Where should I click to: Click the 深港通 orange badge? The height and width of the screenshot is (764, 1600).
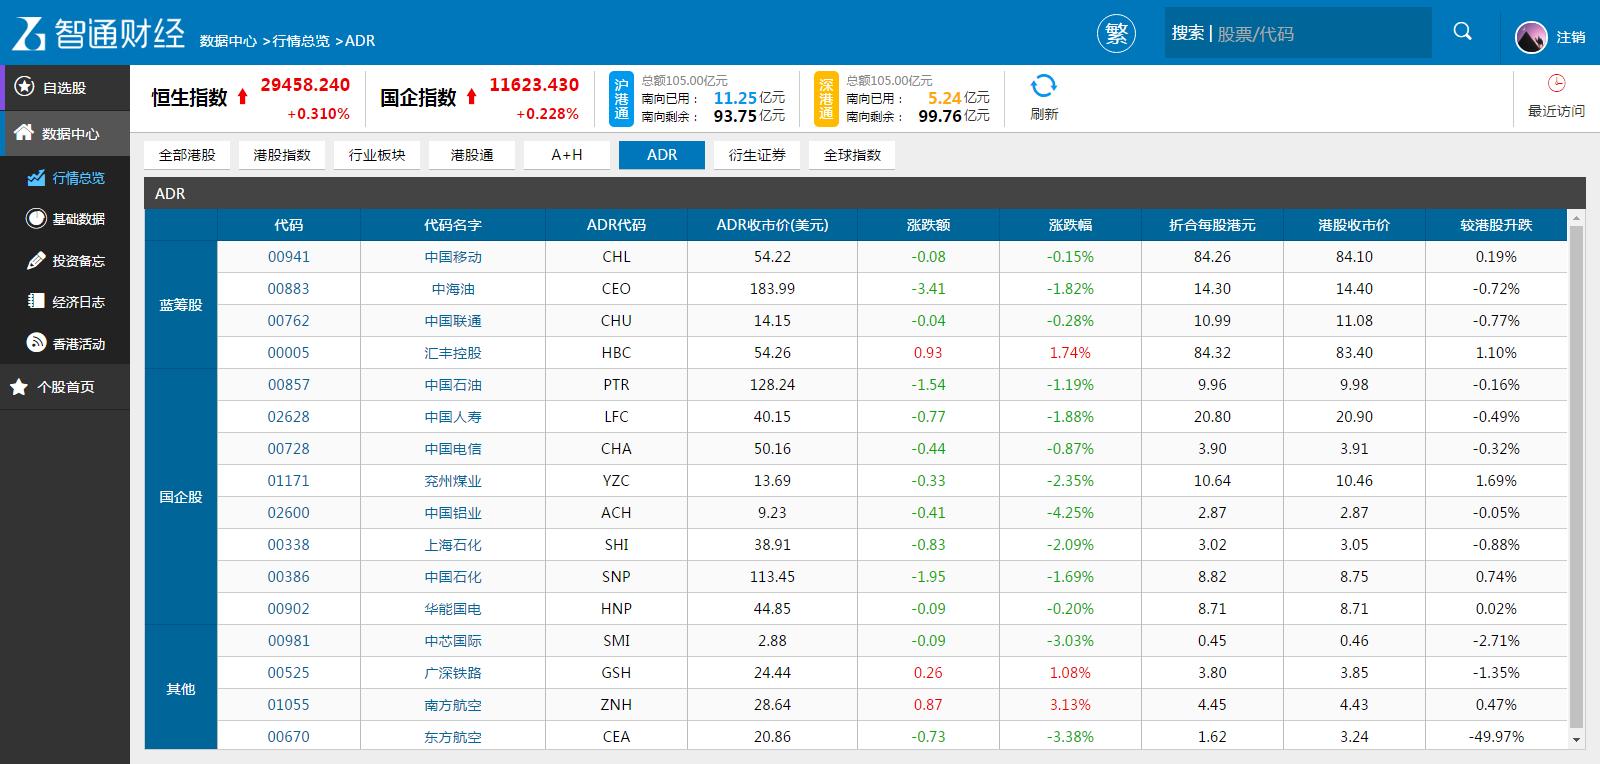[x=826, y=98]
